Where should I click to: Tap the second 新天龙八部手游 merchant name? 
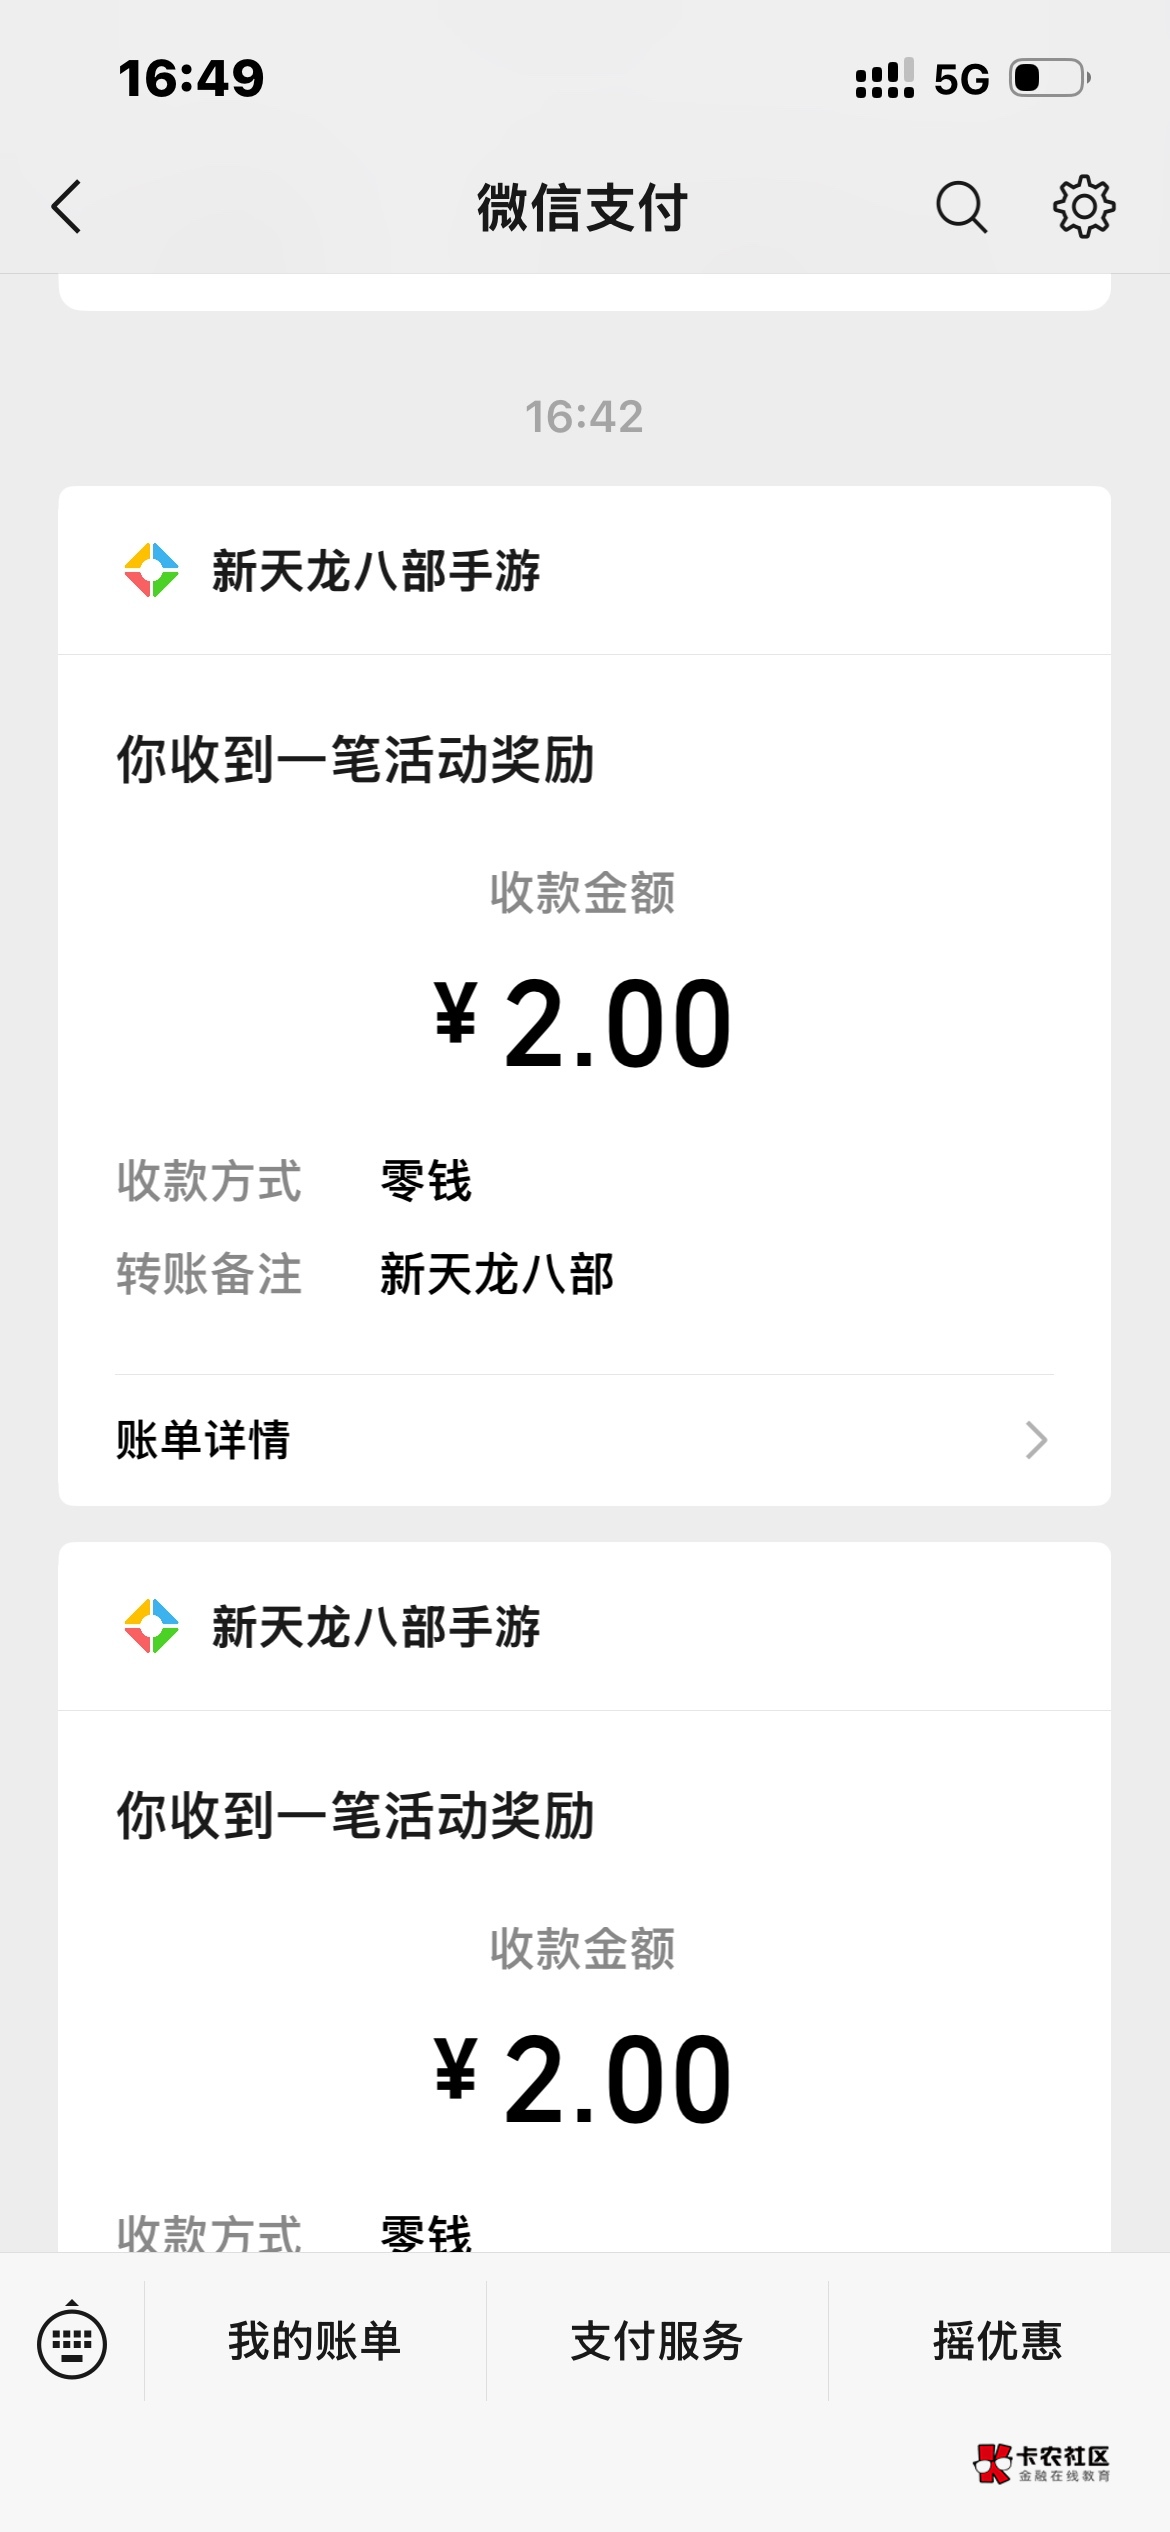[376, 1627]
